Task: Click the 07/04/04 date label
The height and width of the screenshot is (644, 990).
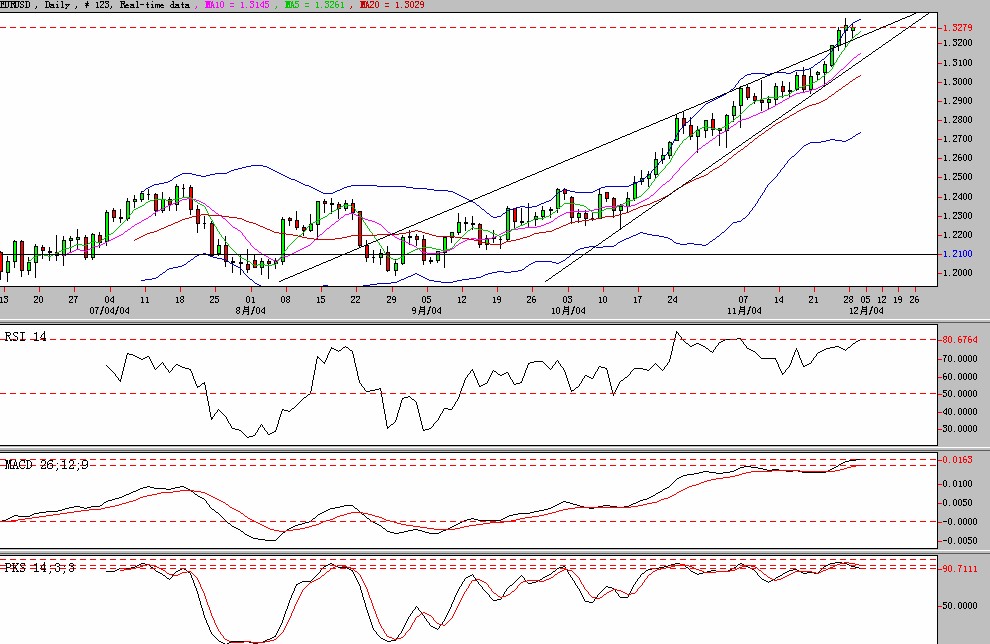Action: tap(109, 311)
